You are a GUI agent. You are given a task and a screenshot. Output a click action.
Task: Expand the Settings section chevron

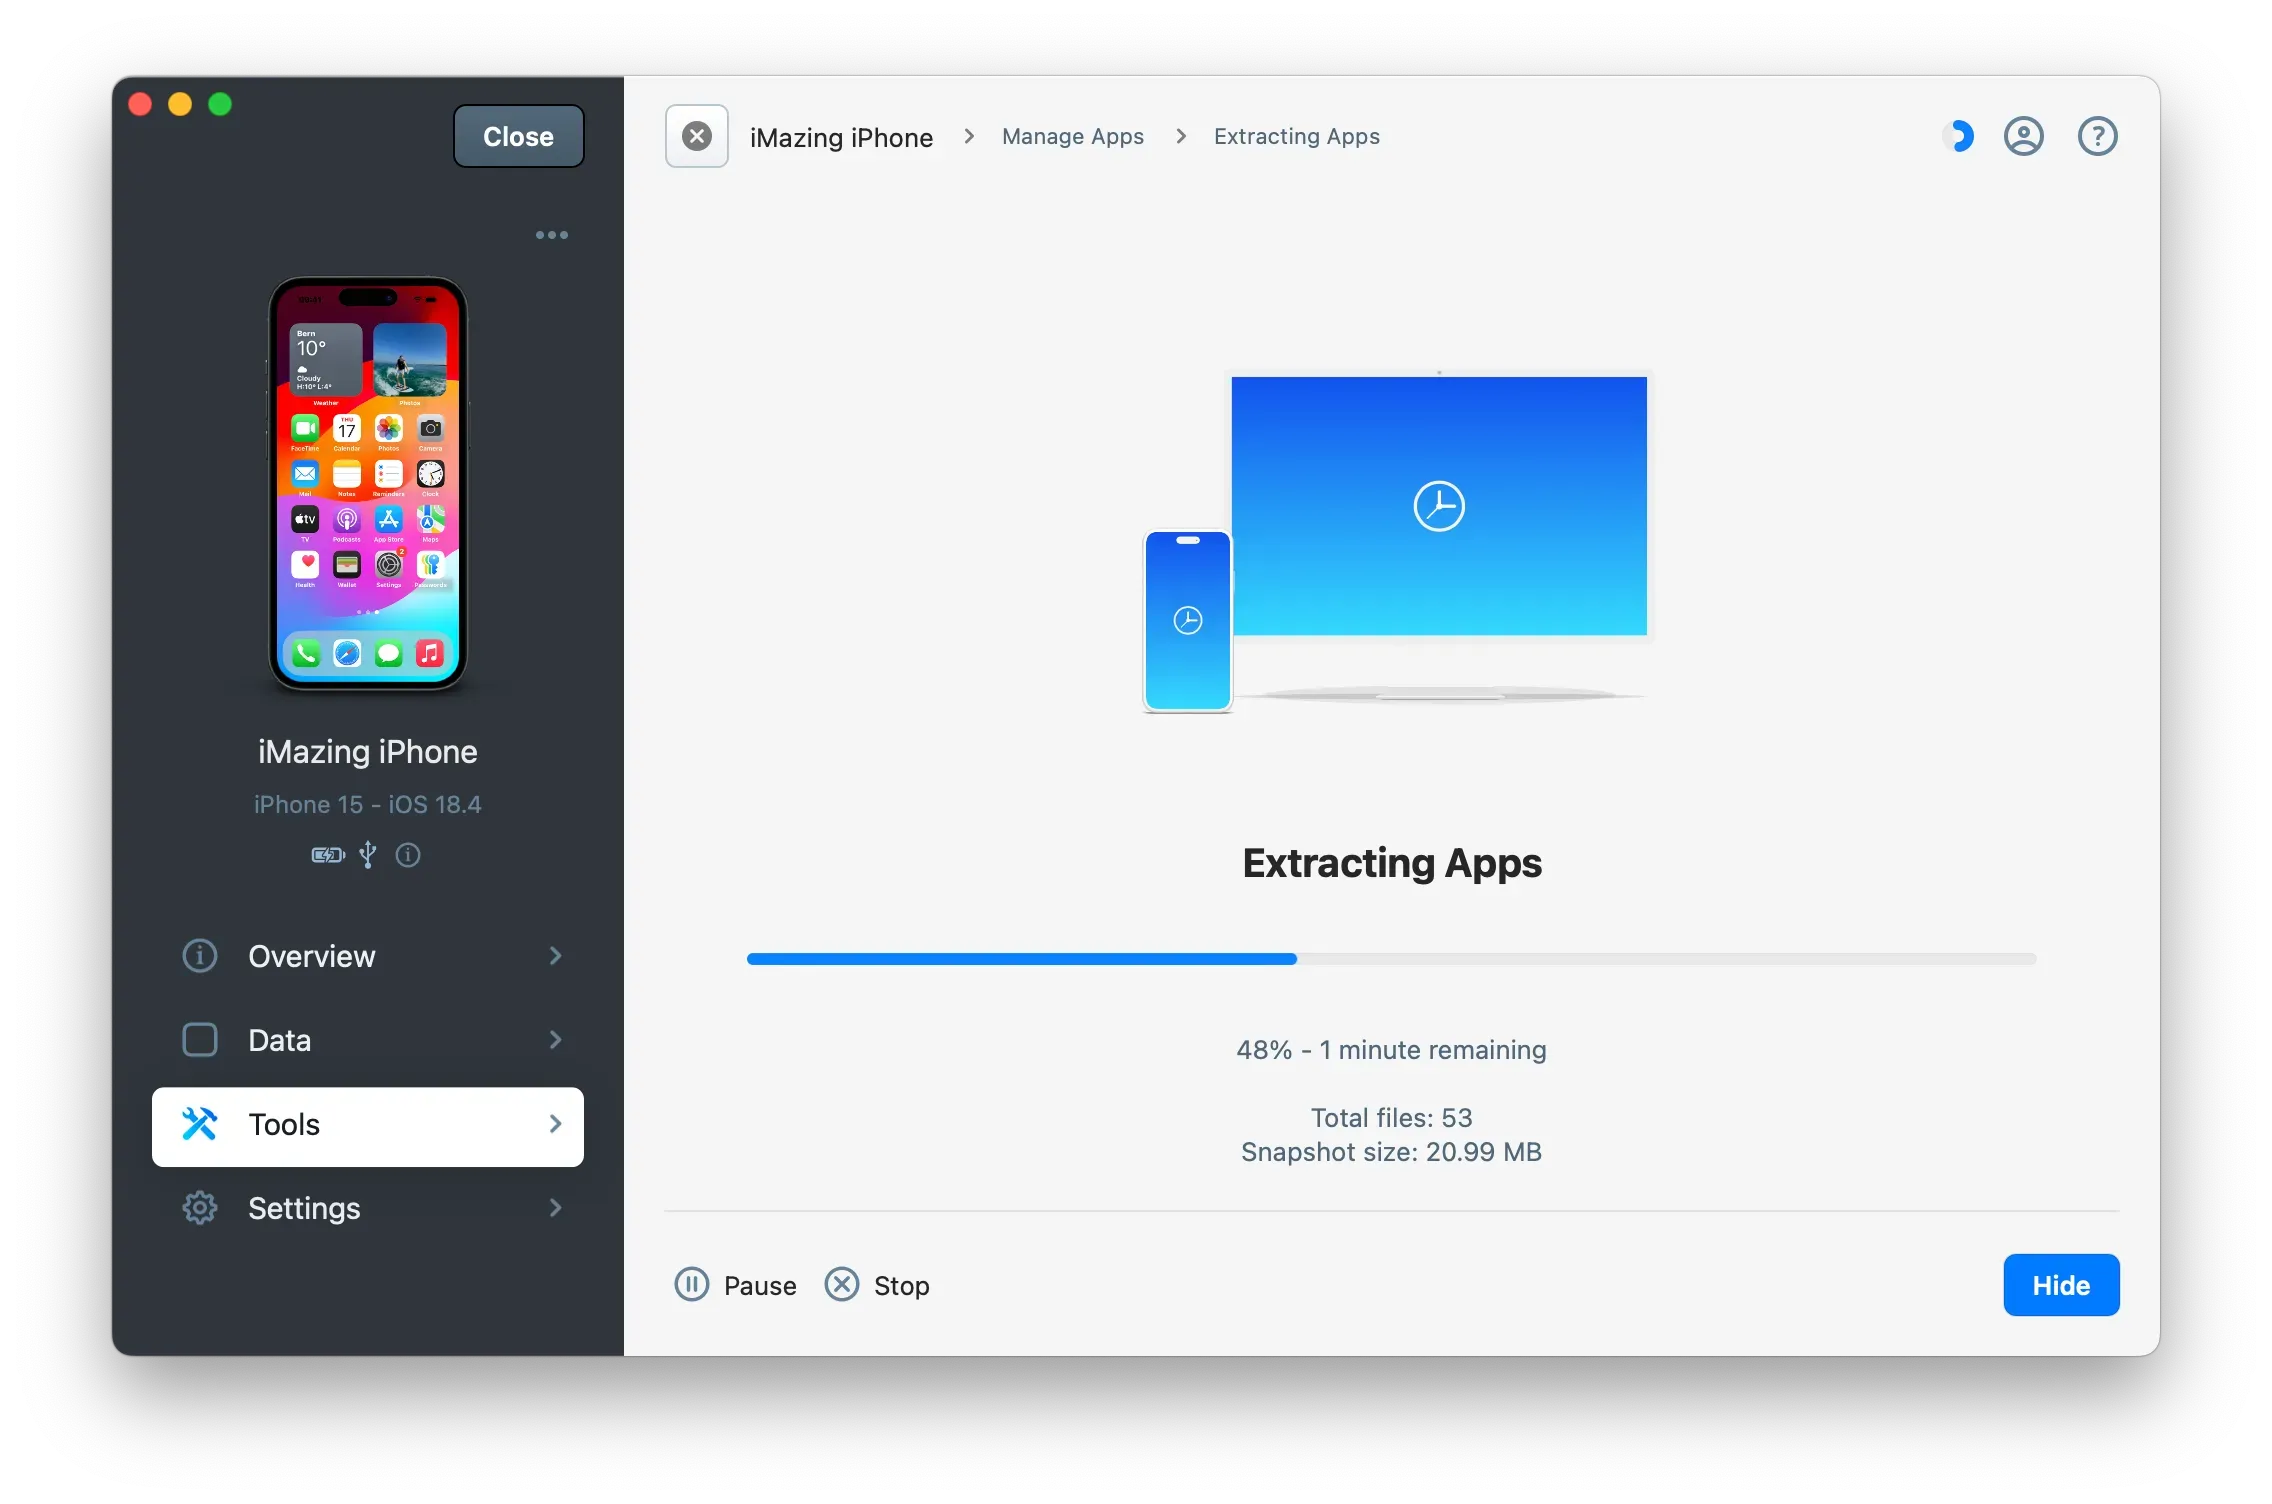pyautogui.click(x=556, y=1208)
